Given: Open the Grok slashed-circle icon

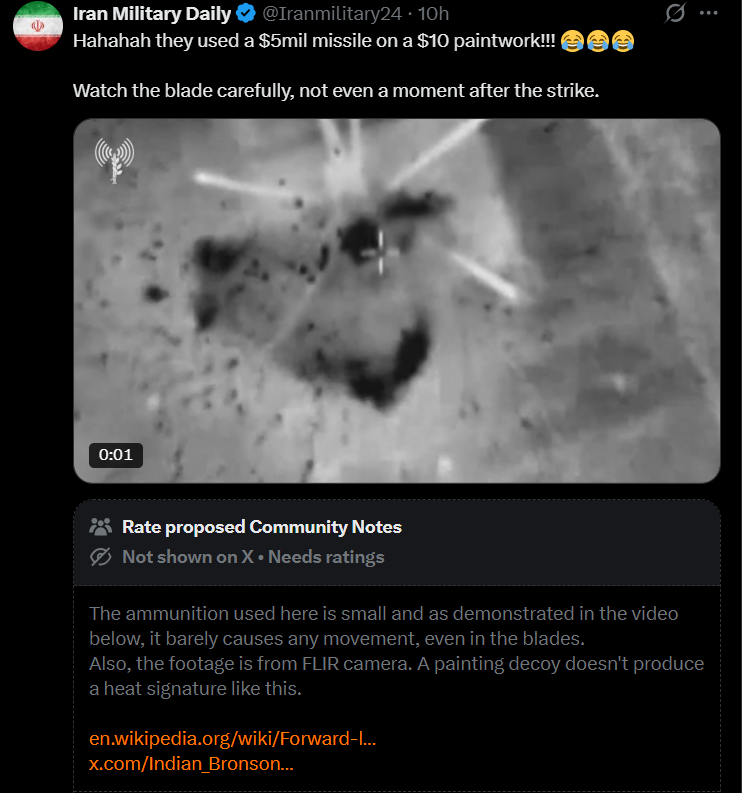Looking at the screenshot, I should (675, 13).
